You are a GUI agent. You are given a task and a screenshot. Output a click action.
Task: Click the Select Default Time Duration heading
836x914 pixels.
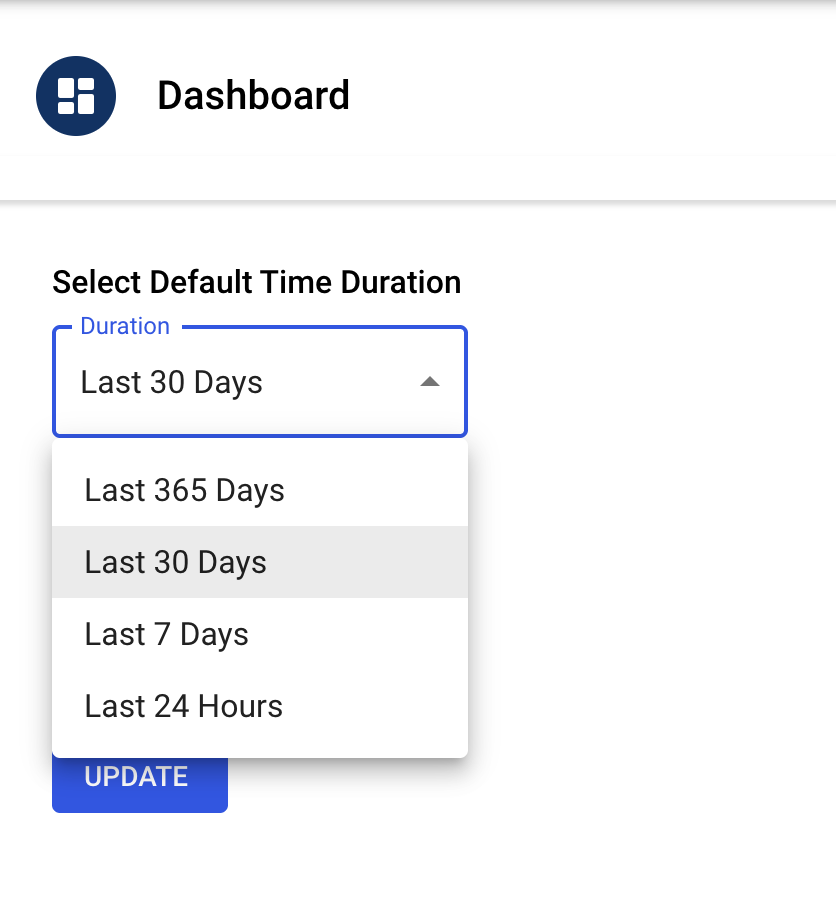coord(256,282)
